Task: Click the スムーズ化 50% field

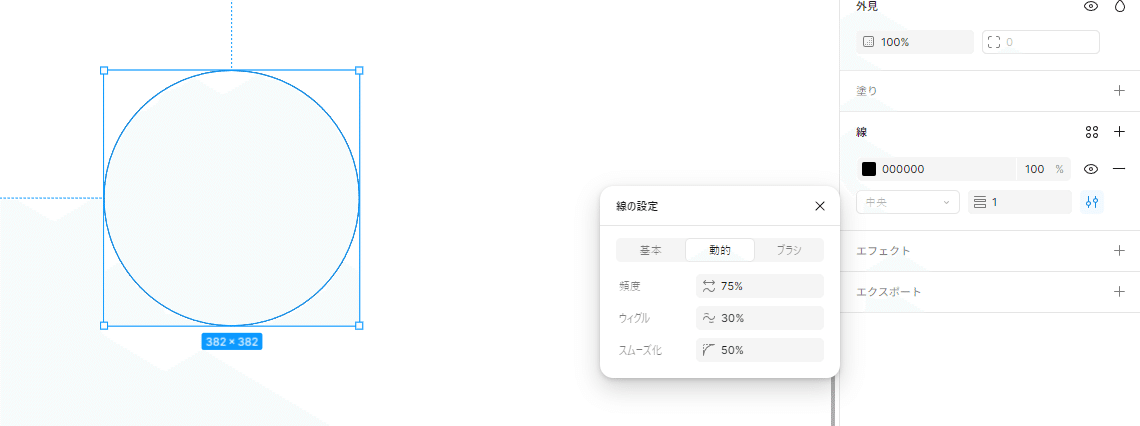Action: point(760,350)
